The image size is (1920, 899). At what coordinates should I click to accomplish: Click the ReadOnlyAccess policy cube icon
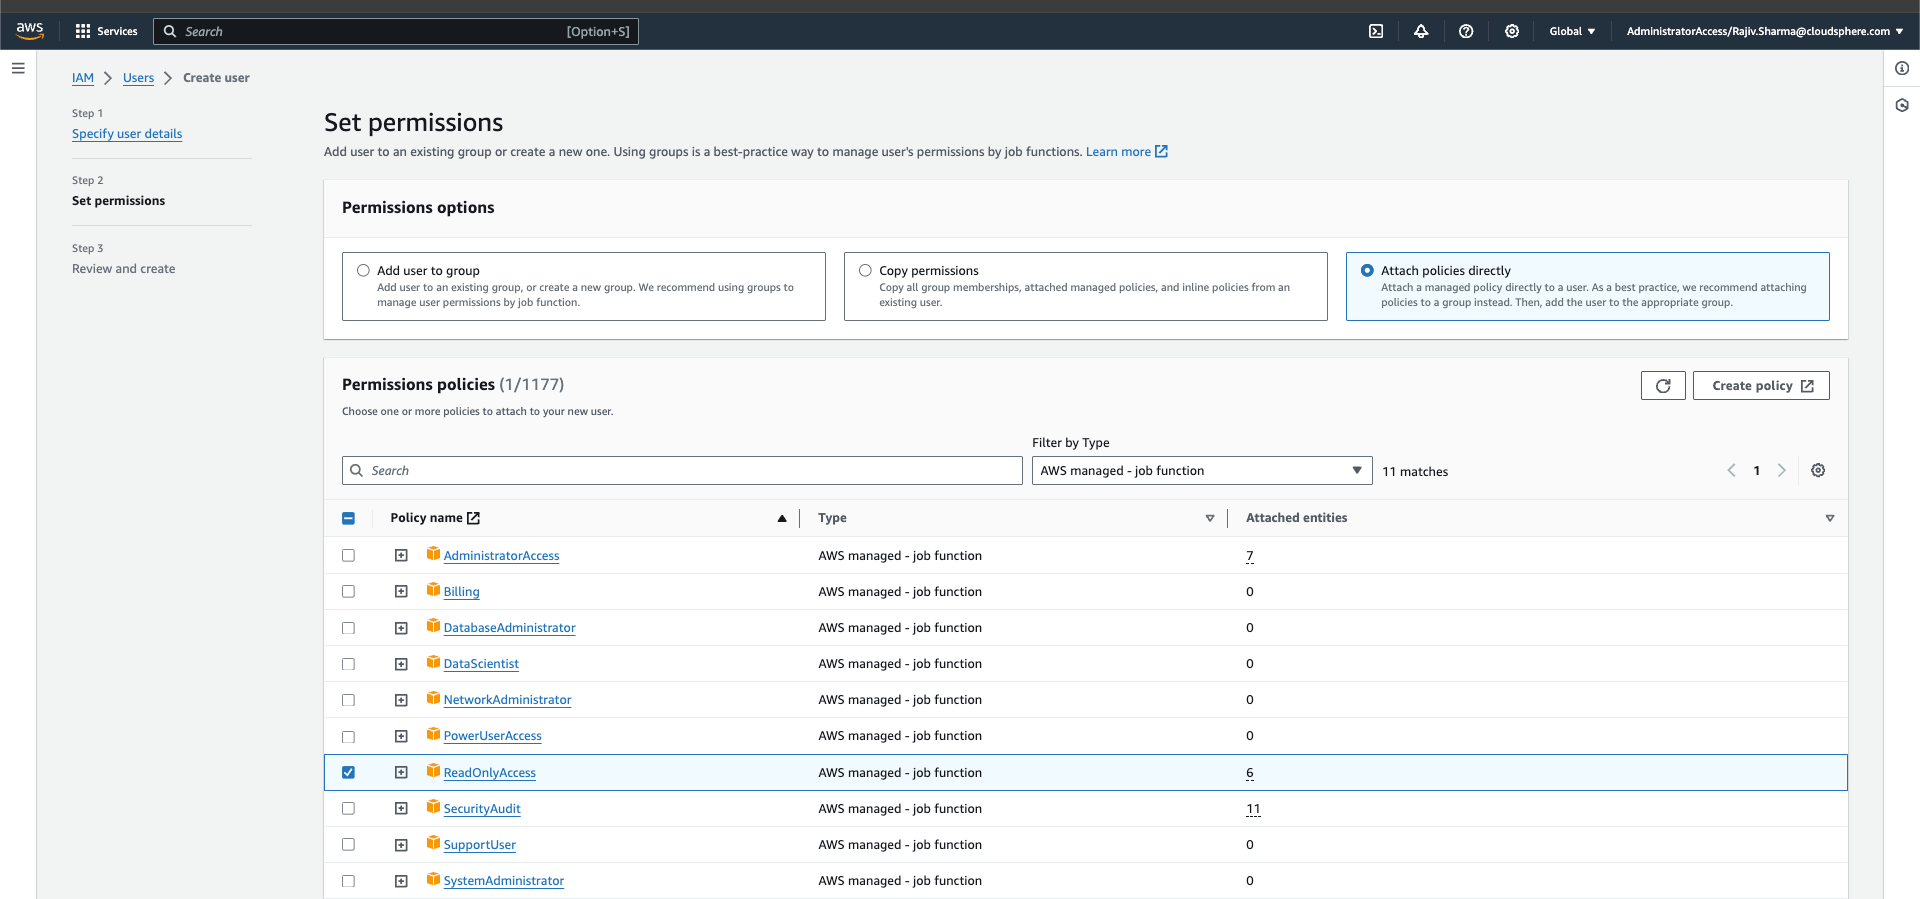(433, 771)
